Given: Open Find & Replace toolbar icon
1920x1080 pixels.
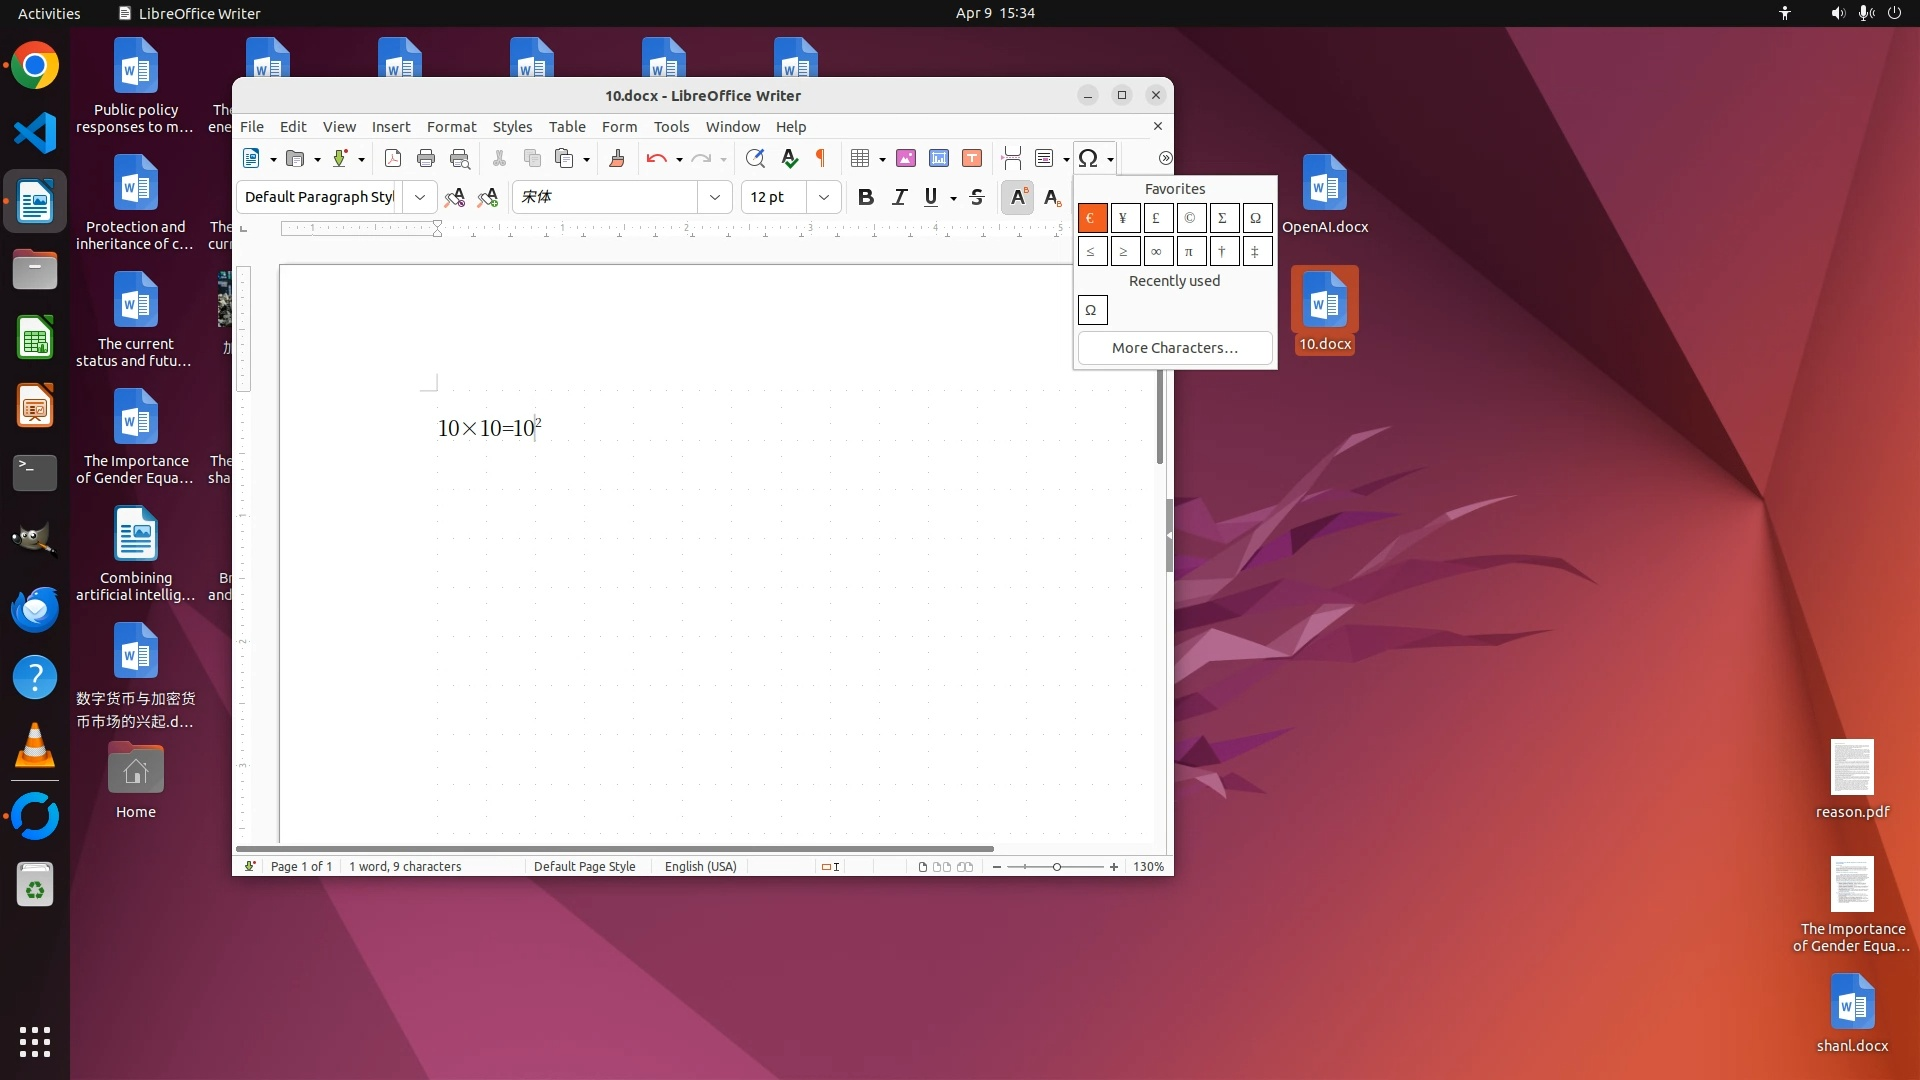Looking at the screenshot, I should (755, 158).
